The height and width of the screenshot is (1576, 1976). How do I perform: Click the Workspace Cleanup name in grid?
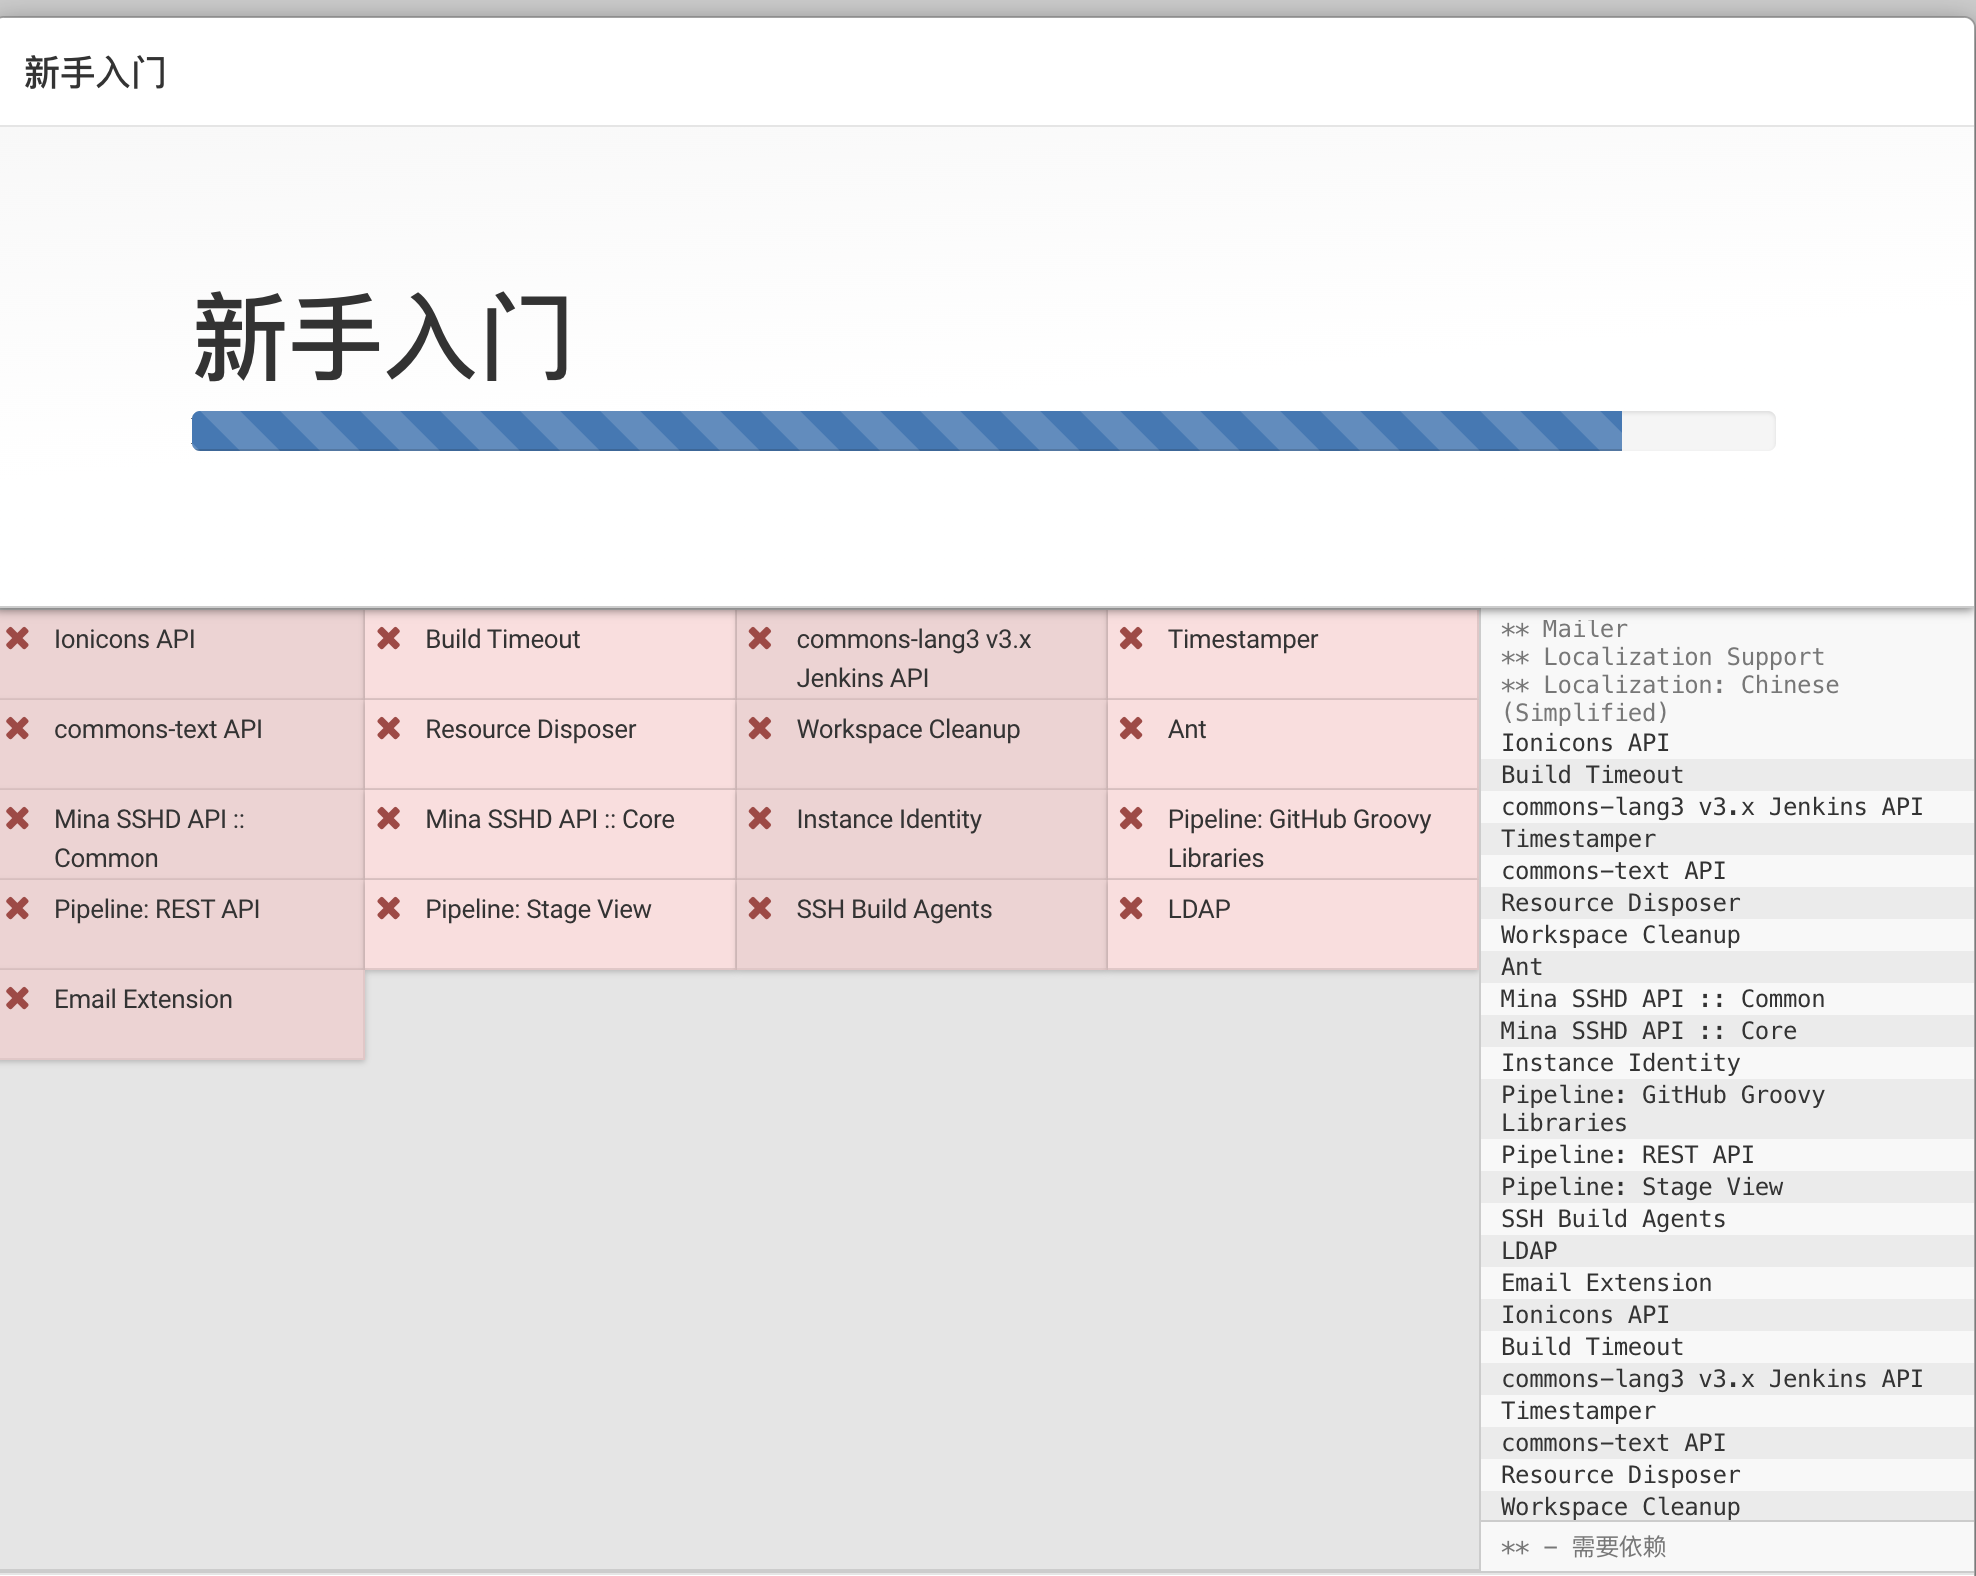(x=908, y=729)
